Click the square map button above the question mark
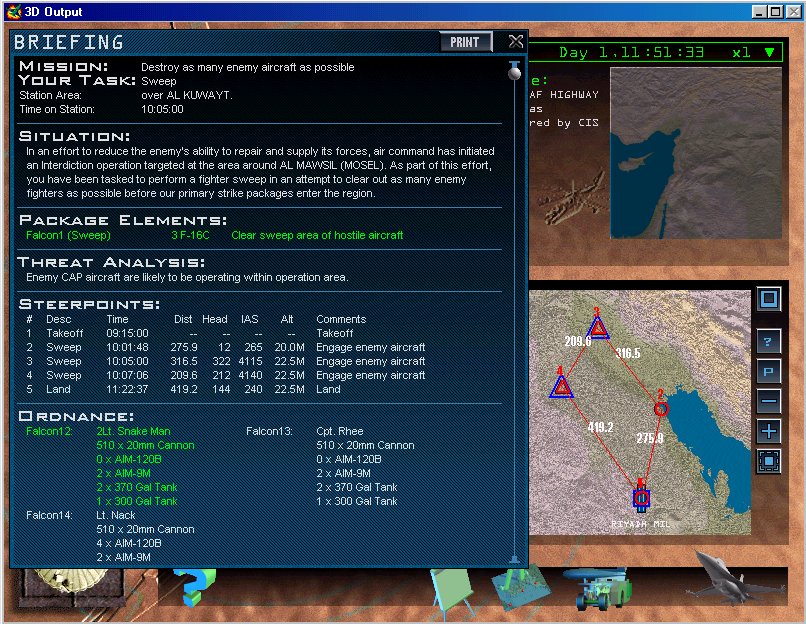This screenshot has height=624, width=806. pyautogui.click(x=768, y=299)
